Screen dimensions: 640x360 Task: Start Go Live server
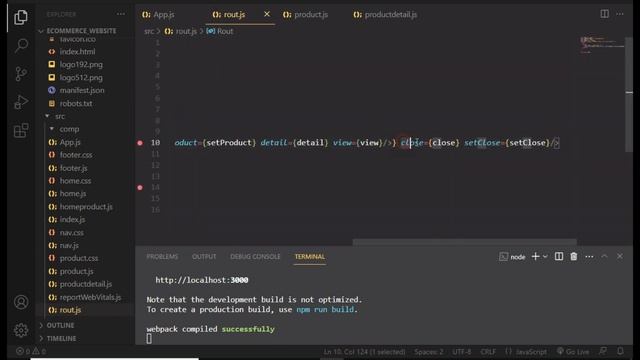[x=573, y=351]
